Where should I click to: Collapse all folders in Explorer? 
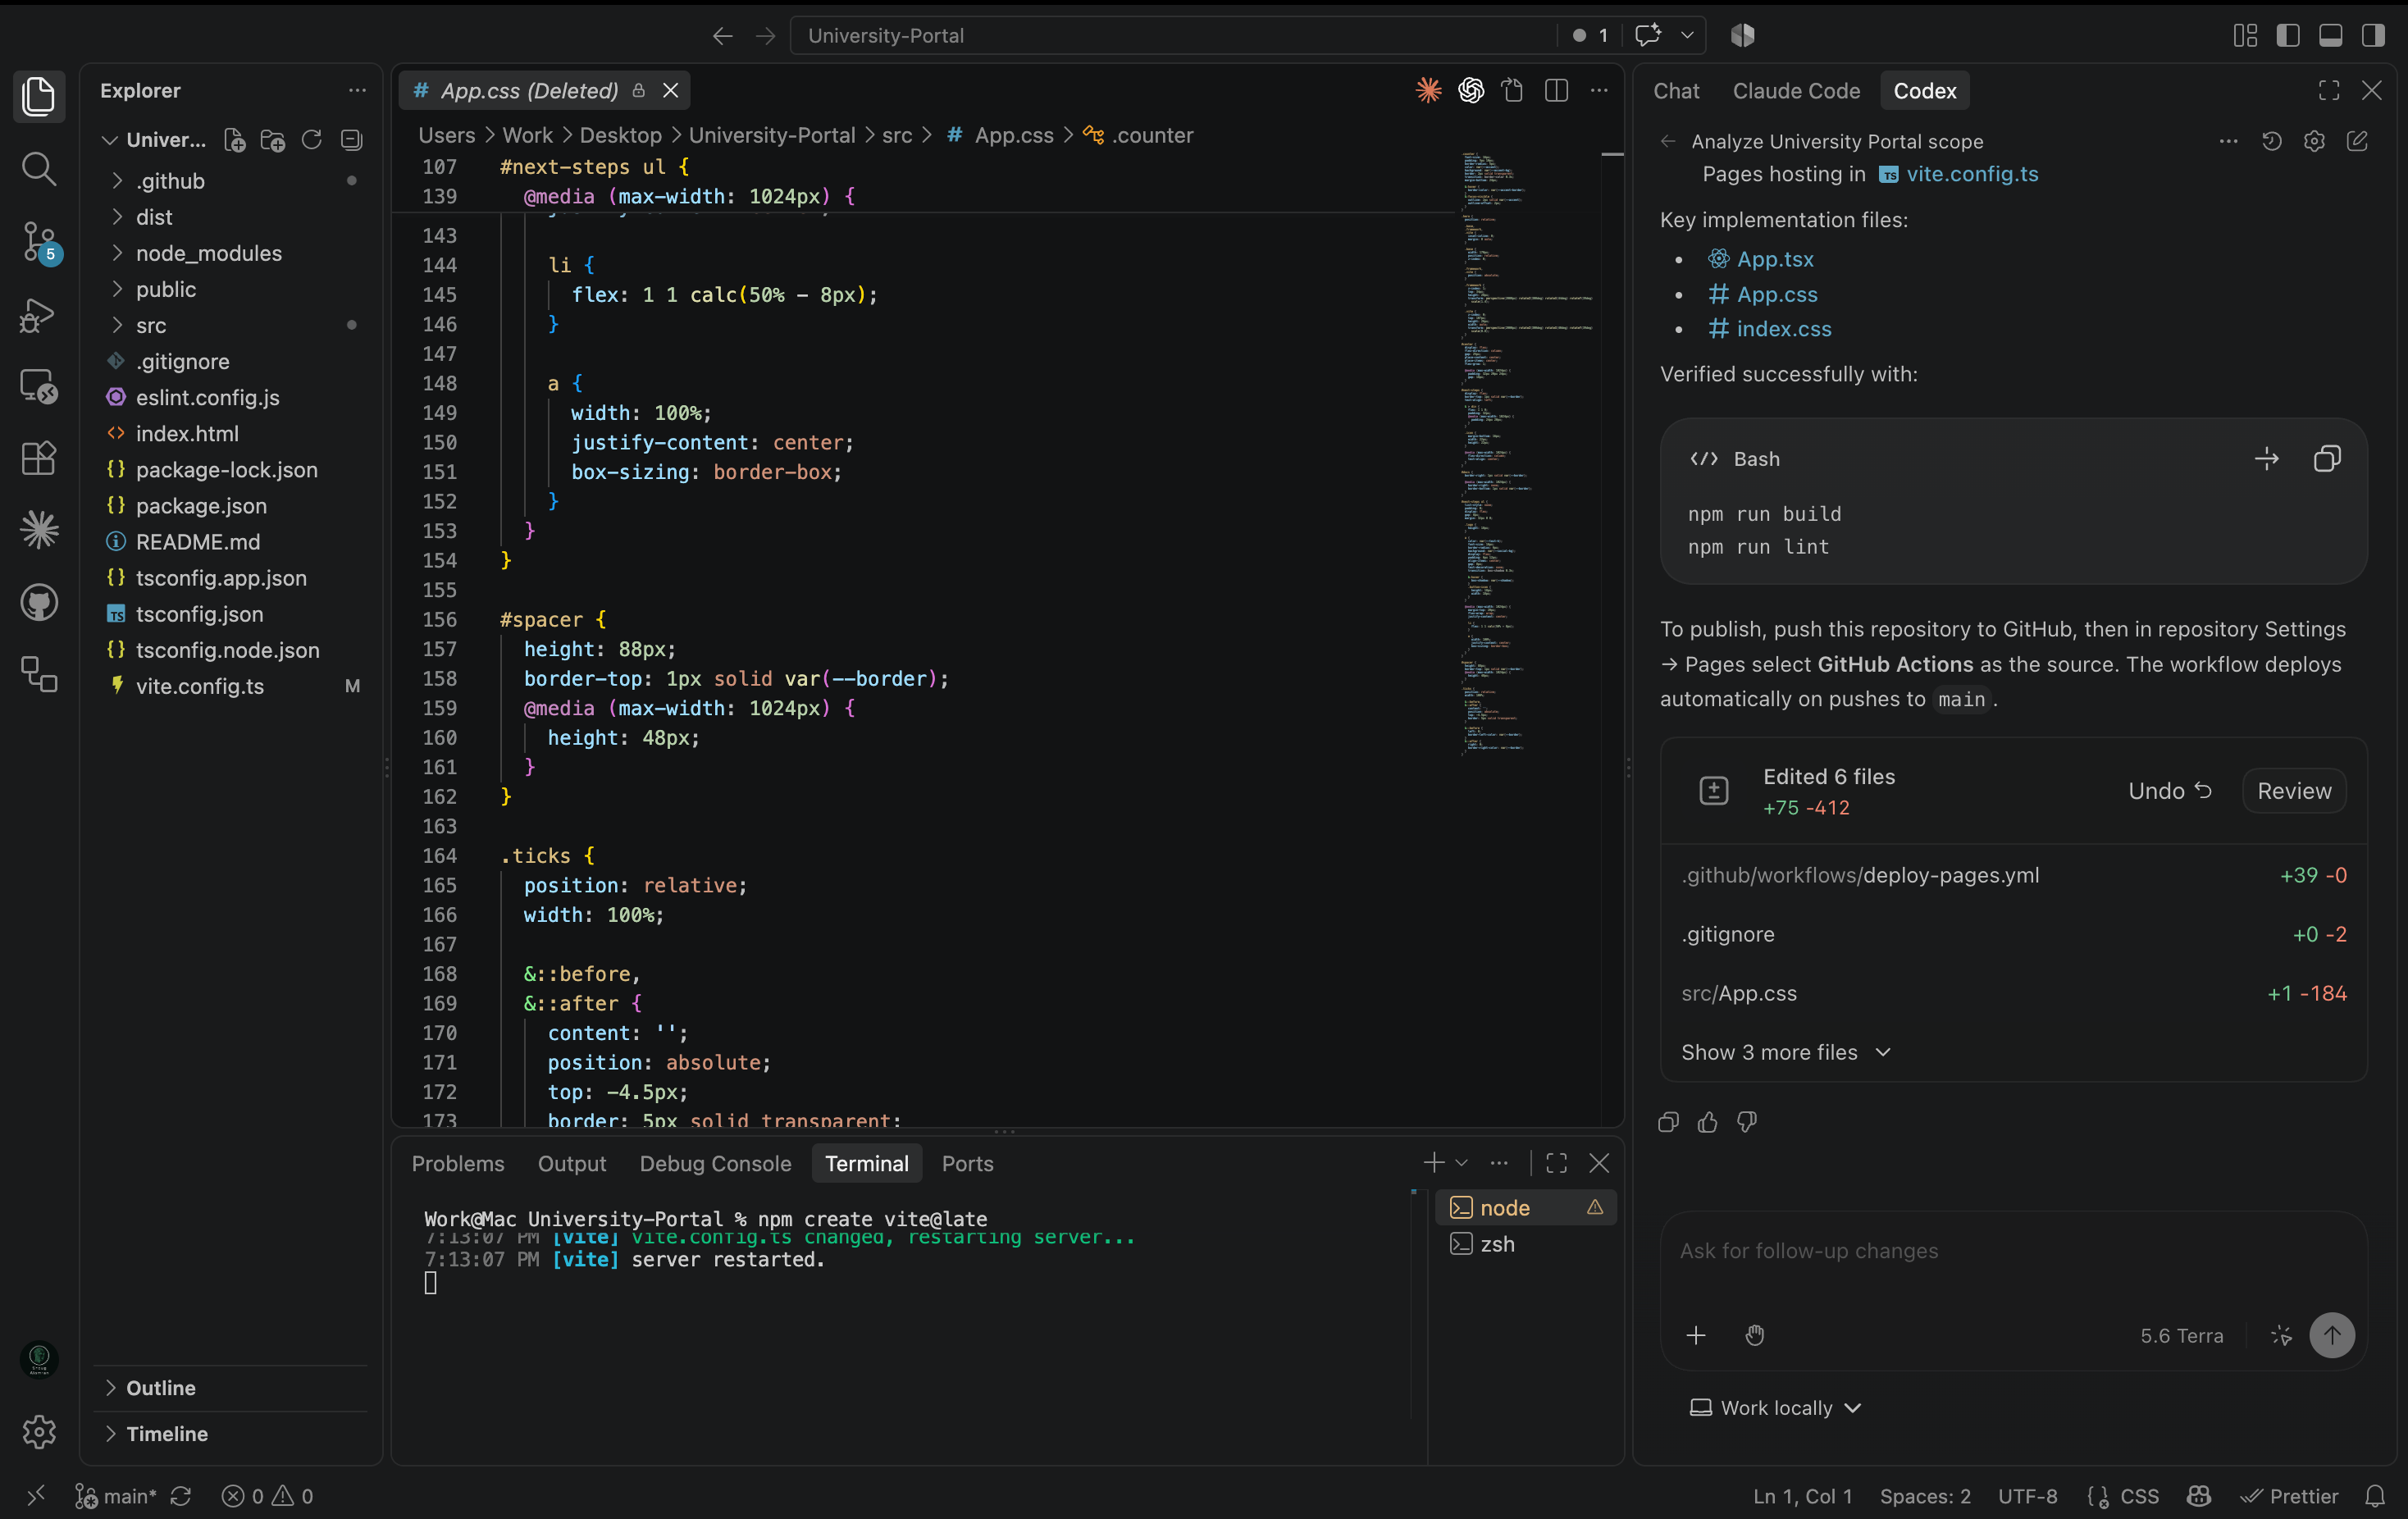(x=351, y=140)
